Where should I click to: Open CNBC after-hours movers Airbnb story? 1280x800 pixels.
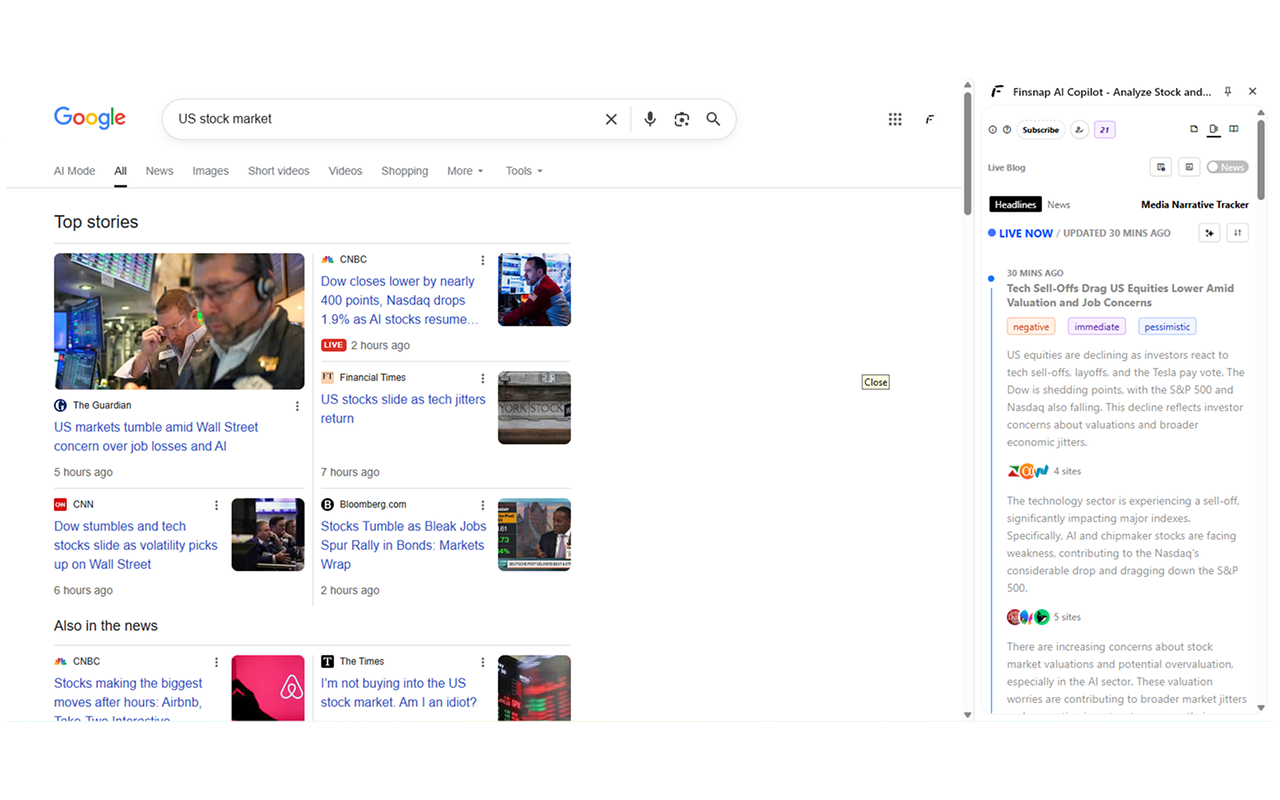(128, 697)
